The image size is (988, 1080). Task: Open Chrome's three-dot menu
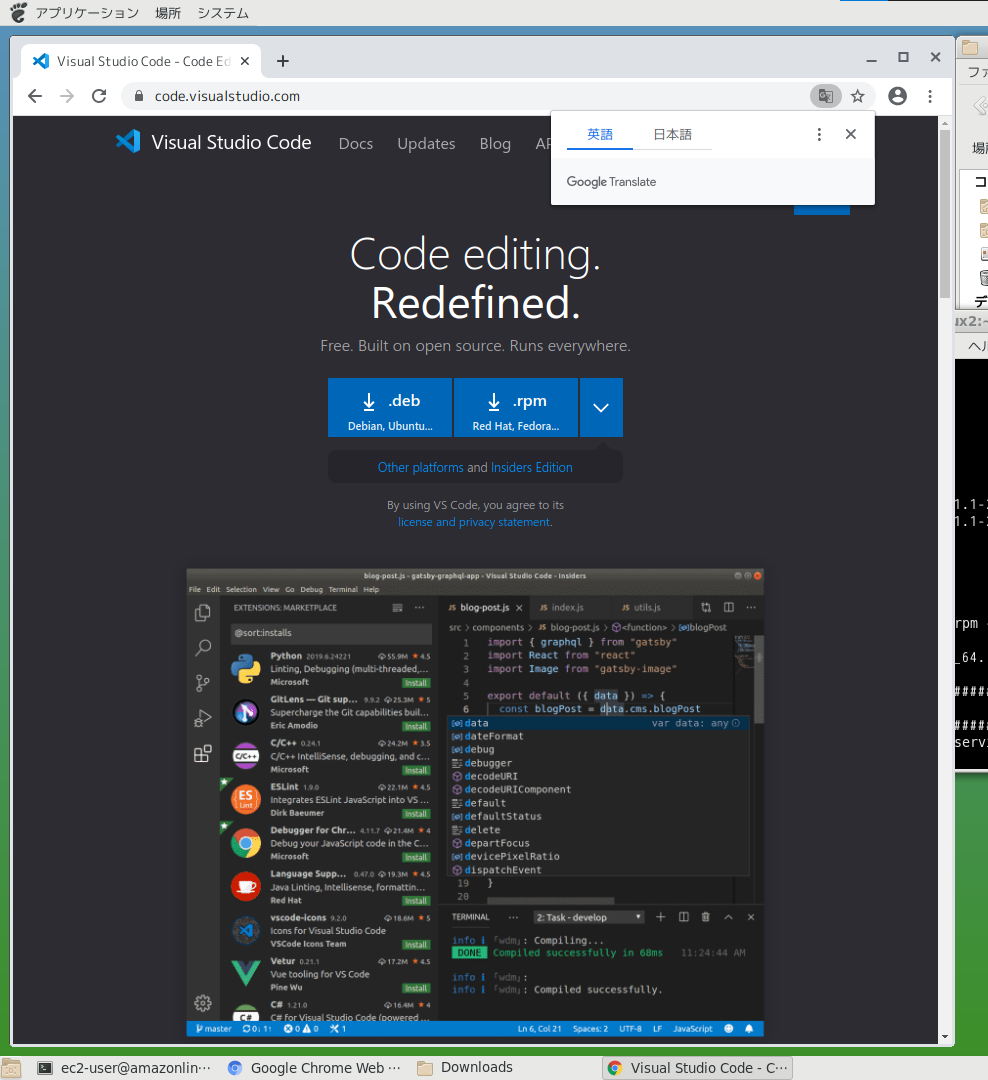(930, 96)
